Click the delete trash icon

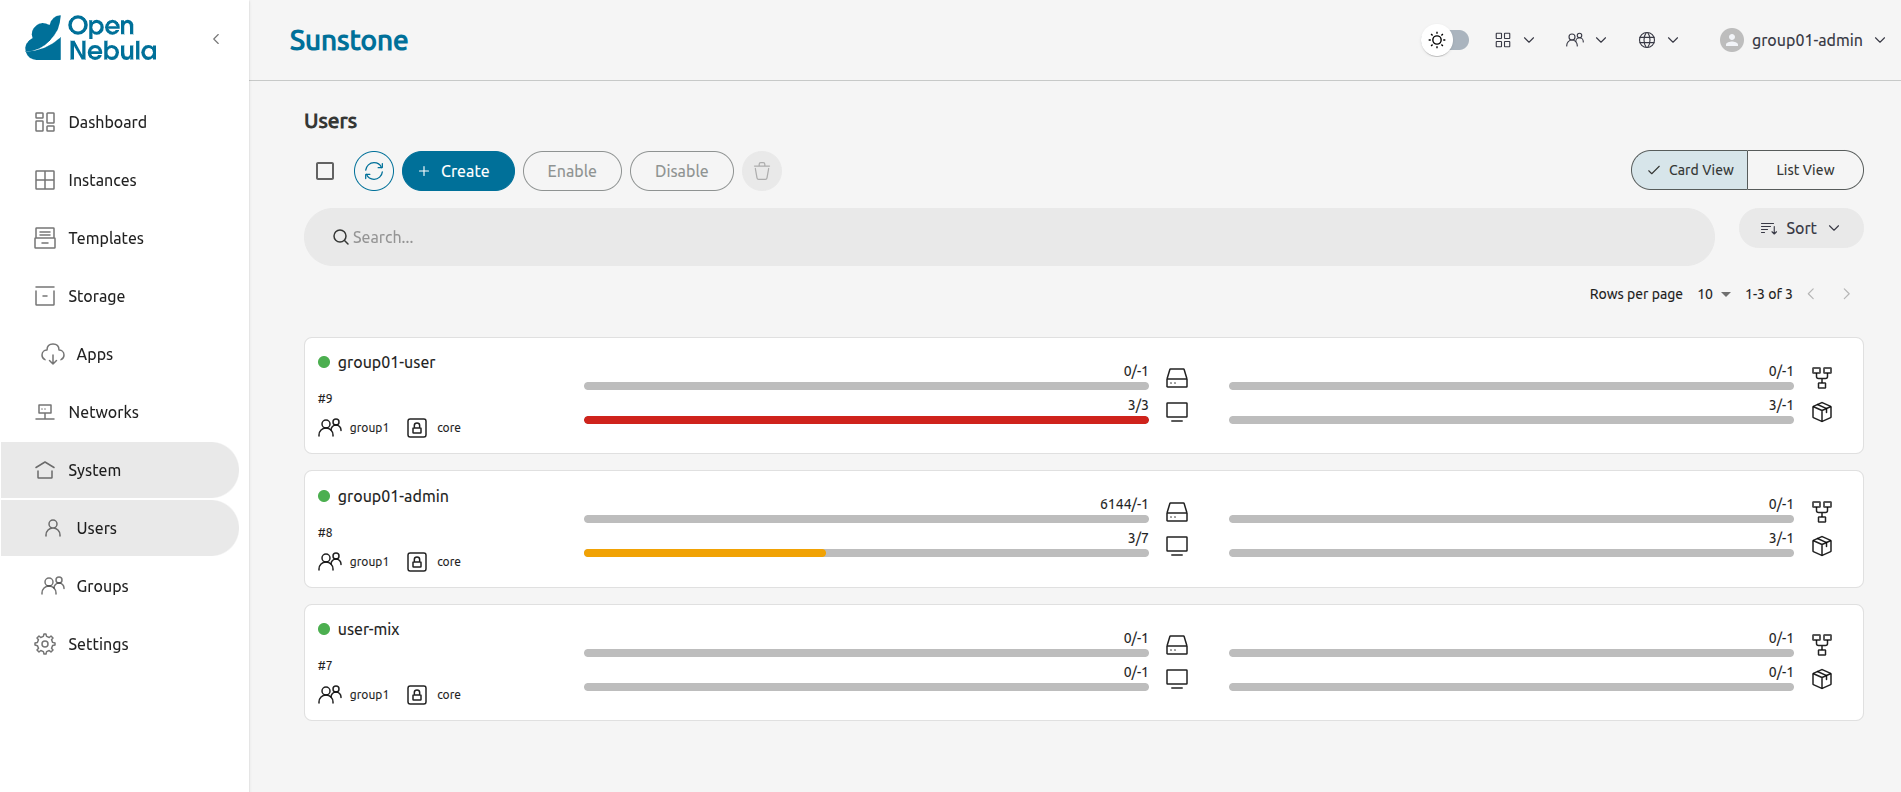(x=762, y=171)
